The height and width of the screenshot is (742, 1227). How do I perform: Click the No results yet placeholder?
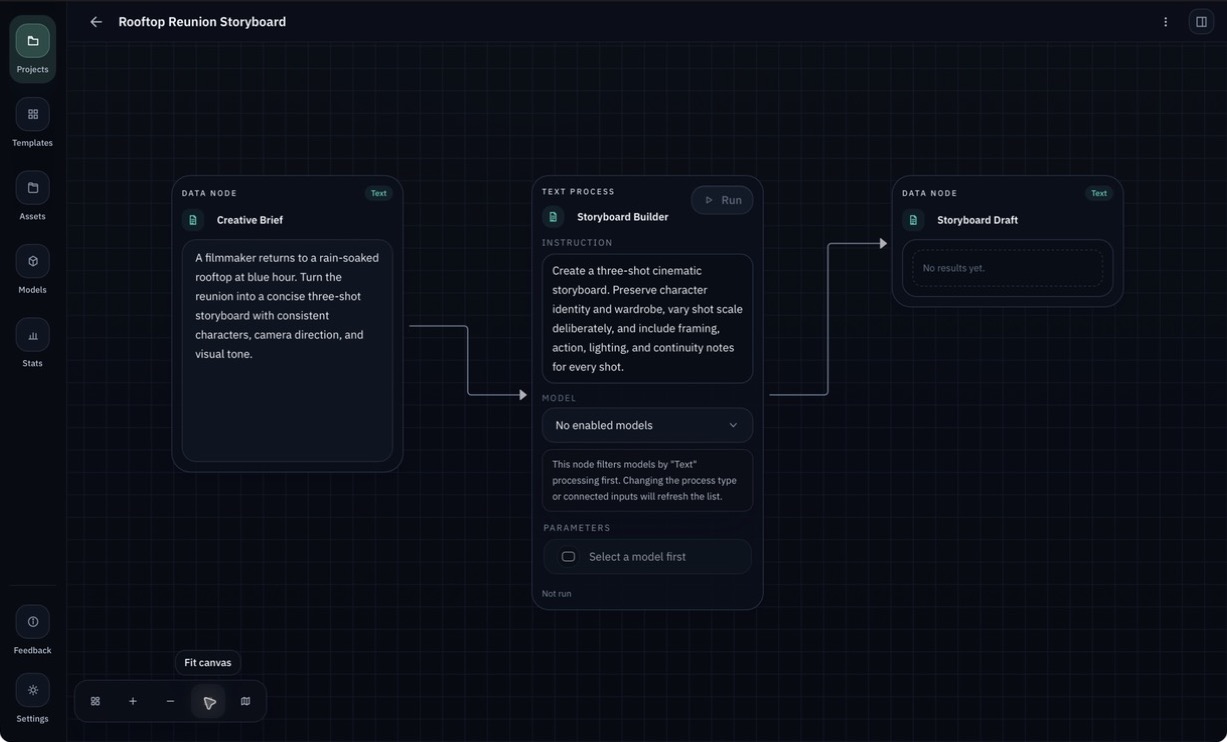click(1007, 268)
